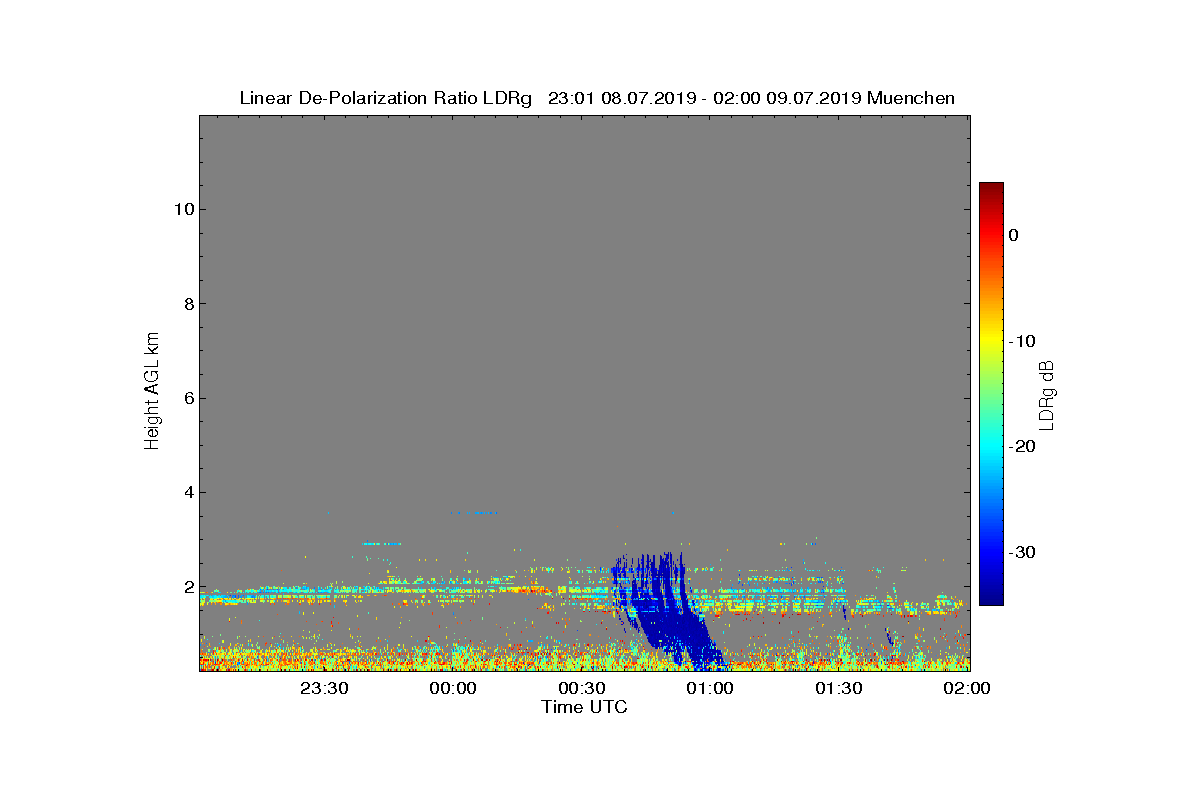Screen dimensions: 1200x800
Task: Click the height tick label 2
Action: pyautogui.click(x=187, y=587)
